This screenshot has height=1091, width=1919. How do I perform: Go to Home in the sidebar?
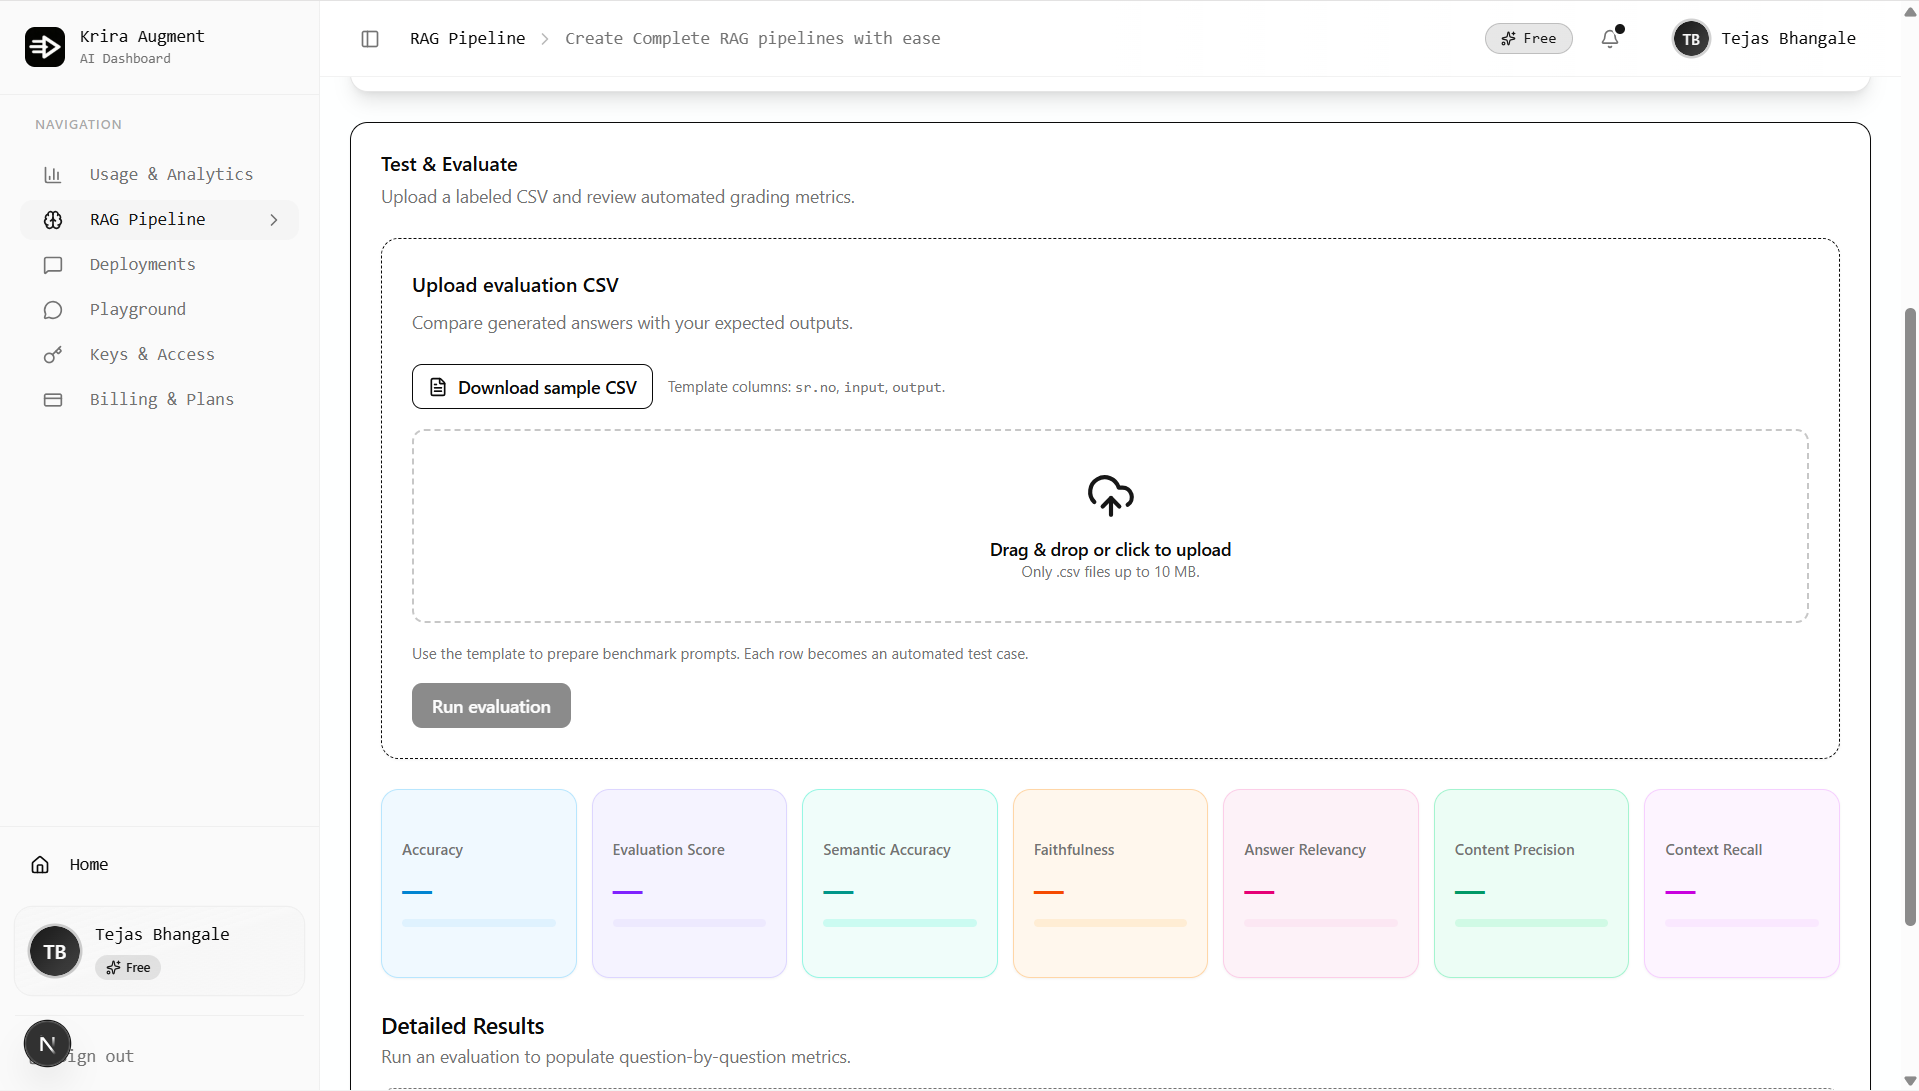(x=89, y=865)
